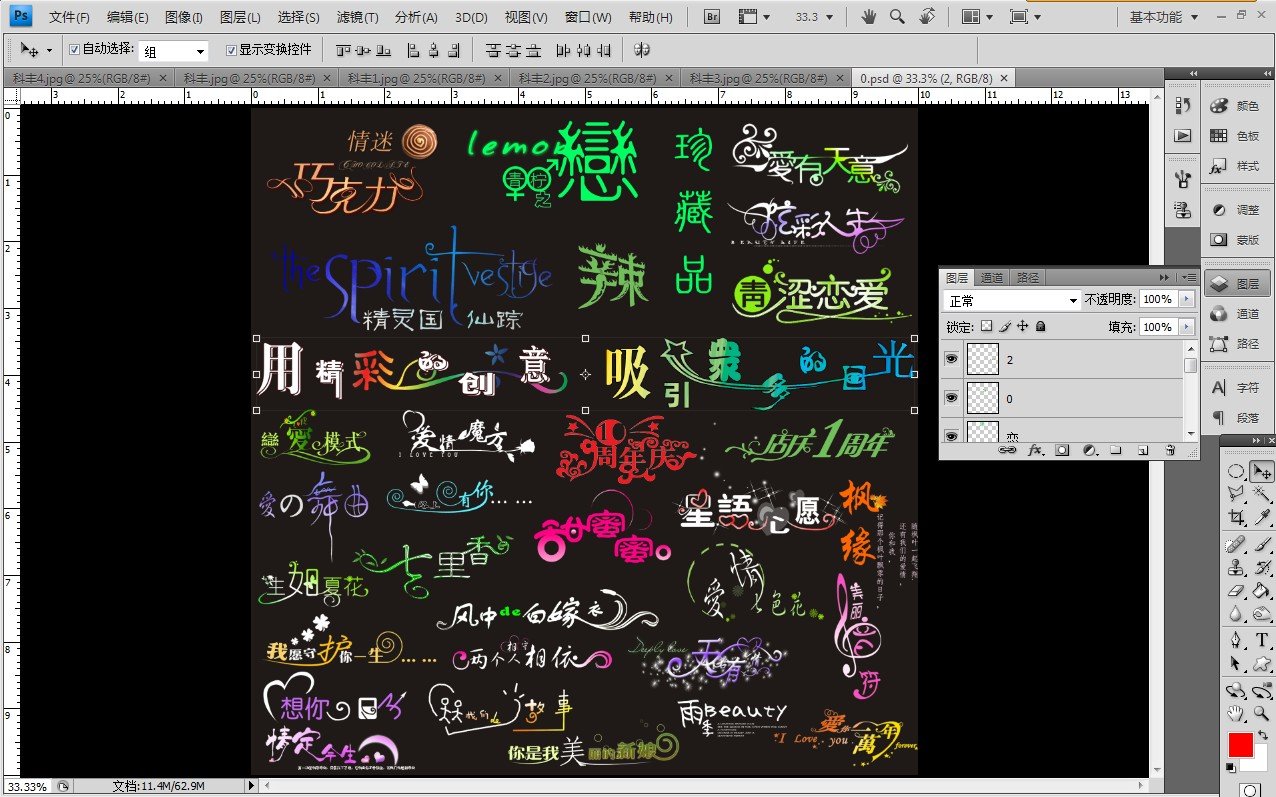Open the 正常 blend mode dropdown

point(1012,300)
